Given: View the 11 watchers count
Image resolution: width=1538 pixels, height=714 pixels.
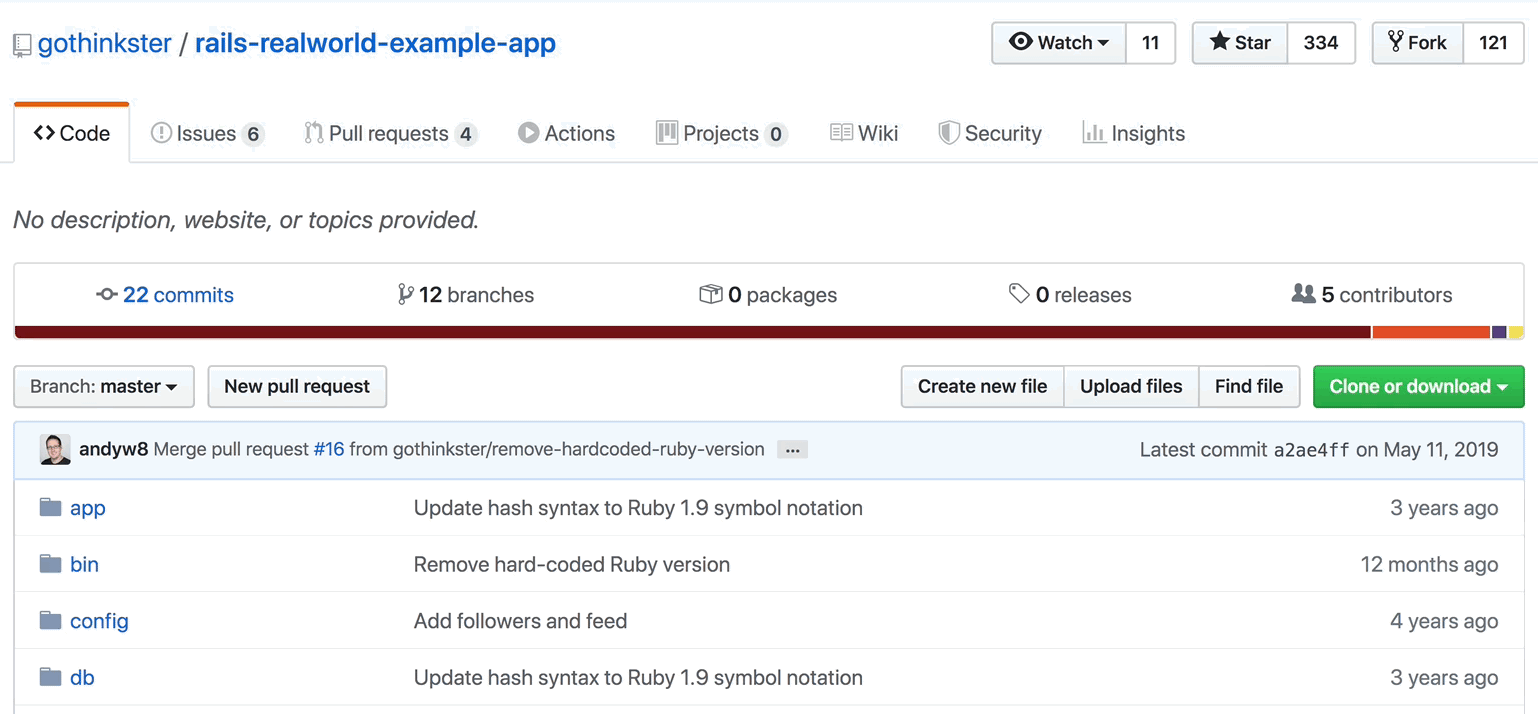Looking at the screenshot, I should pos(1150,43).
